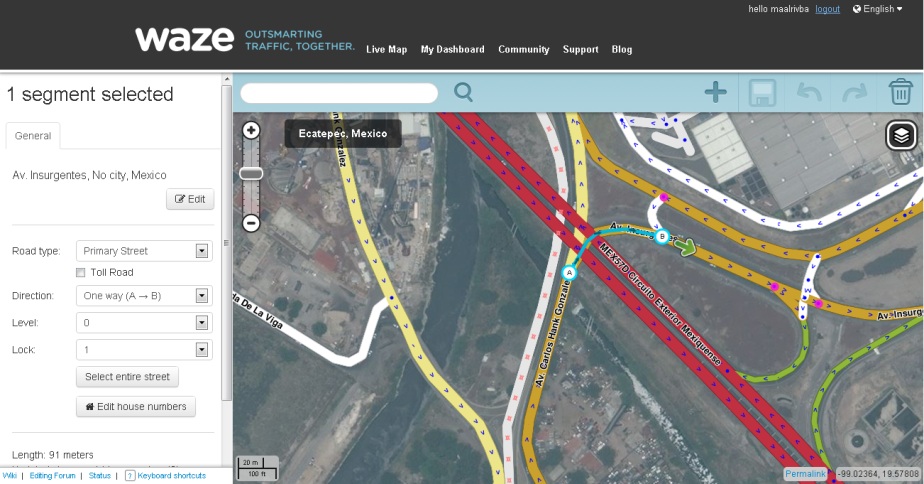Click the logout link
924x484 pixels.
(827, 9)
